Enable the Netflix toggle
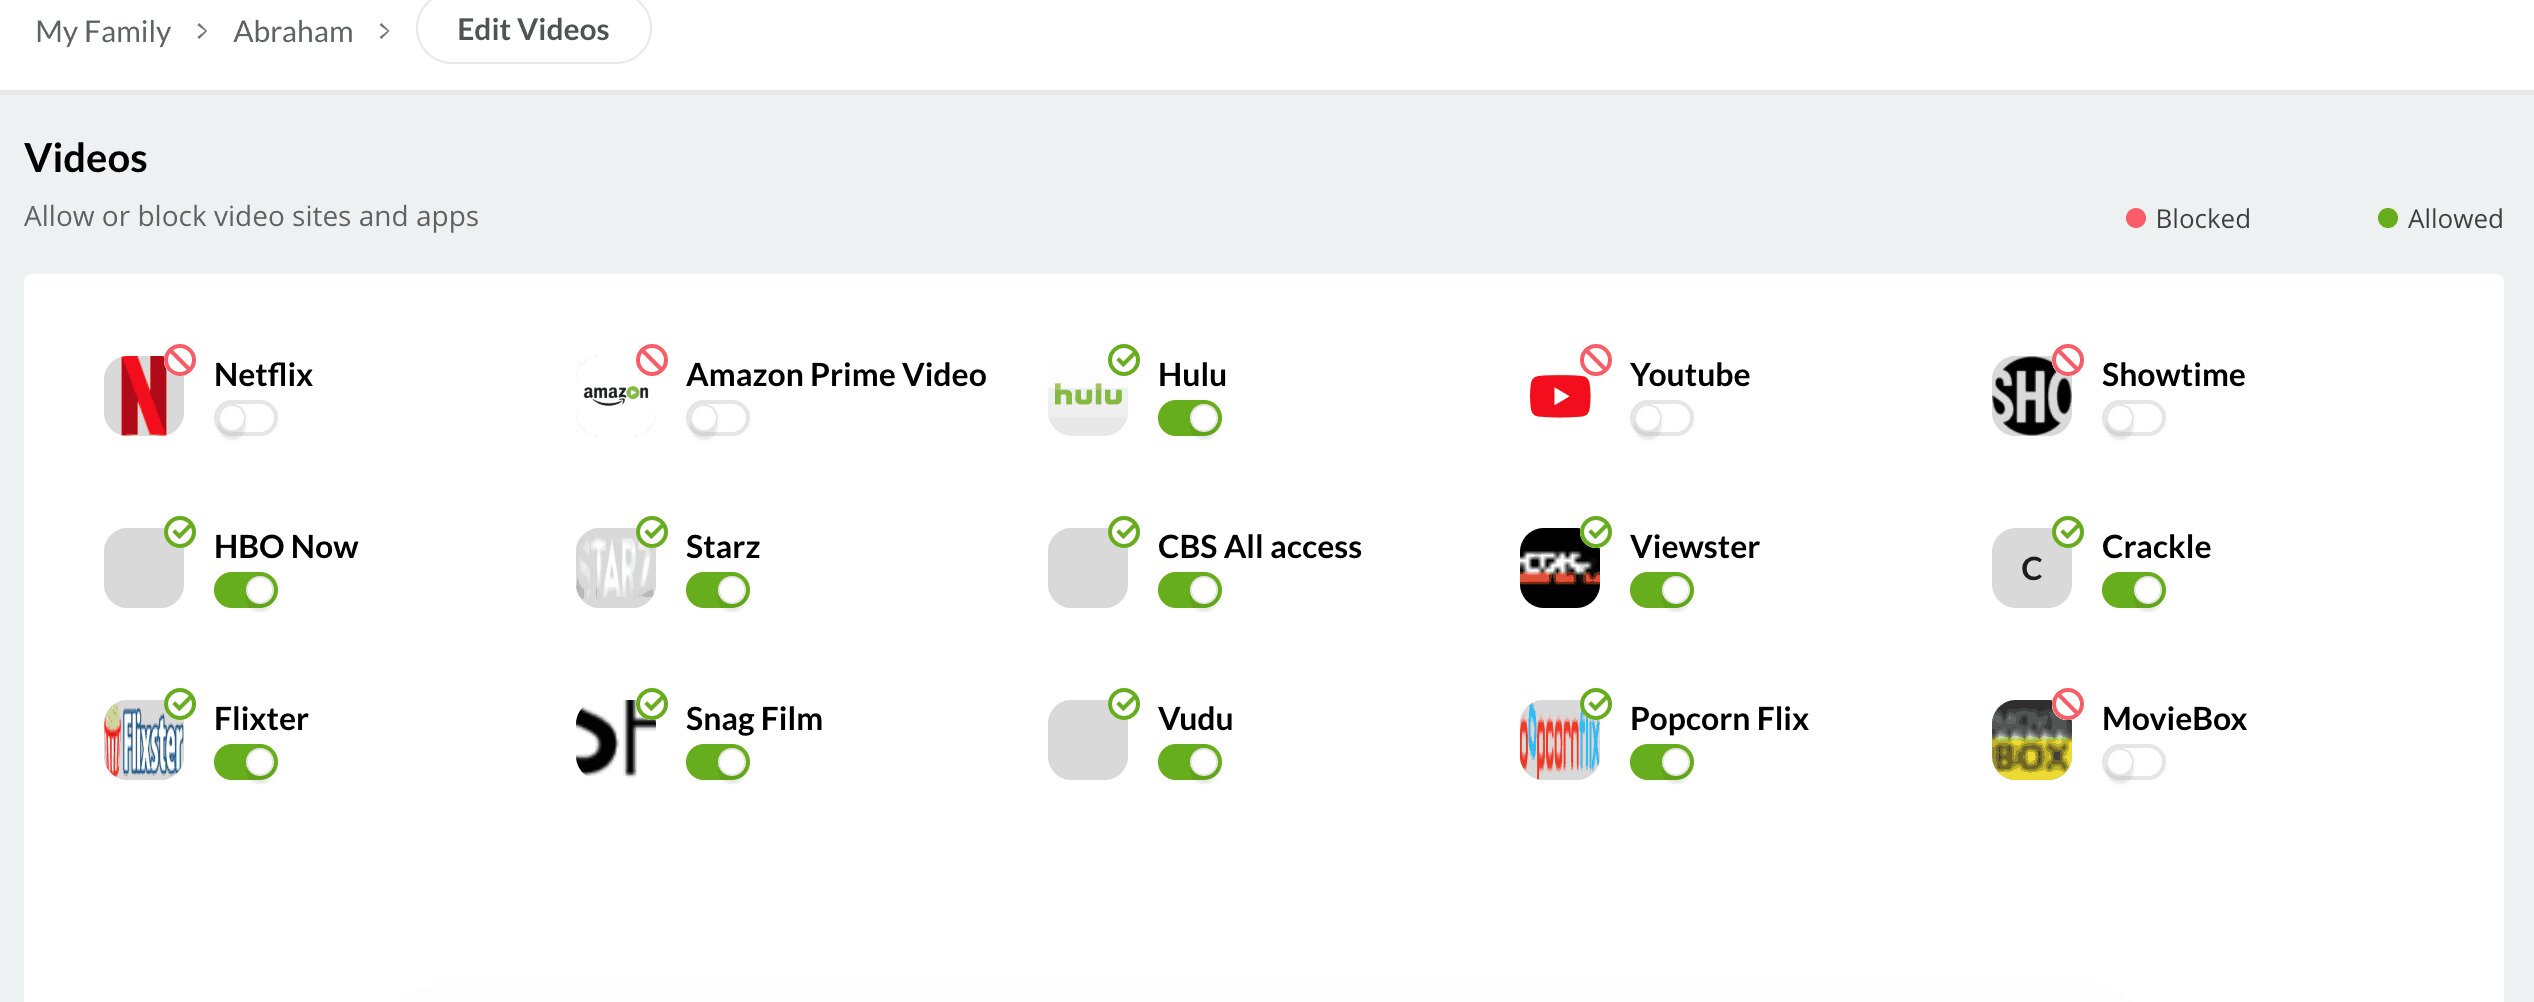Viewport: 2534px width, 1002px height. [245, 418]
